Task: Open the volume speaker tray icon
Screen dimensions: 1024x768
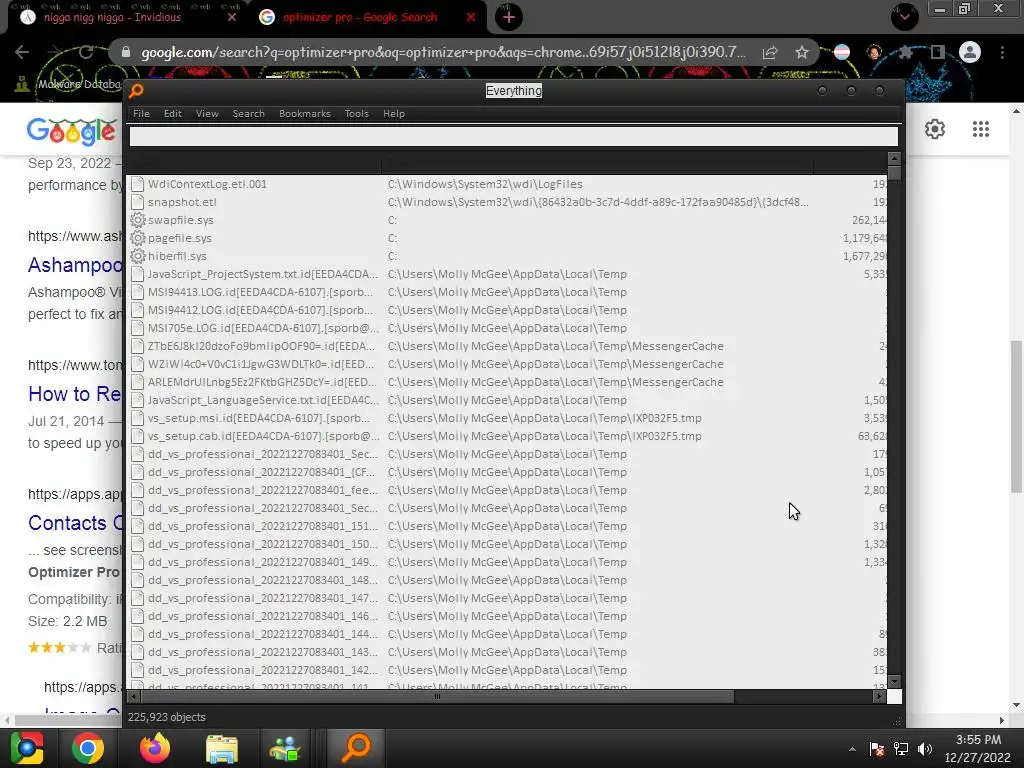Action: [x=925, y=749]
